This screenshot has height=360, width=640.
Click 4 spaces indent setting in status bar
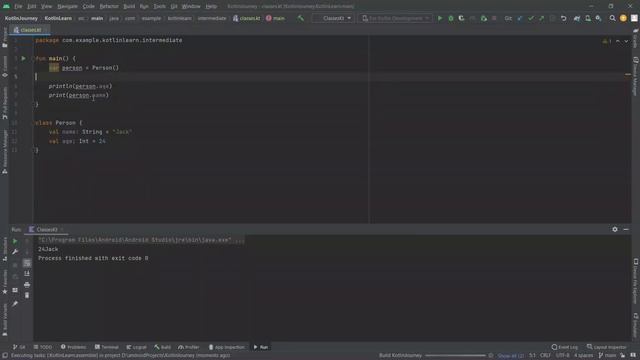click(x=584, y=356)
